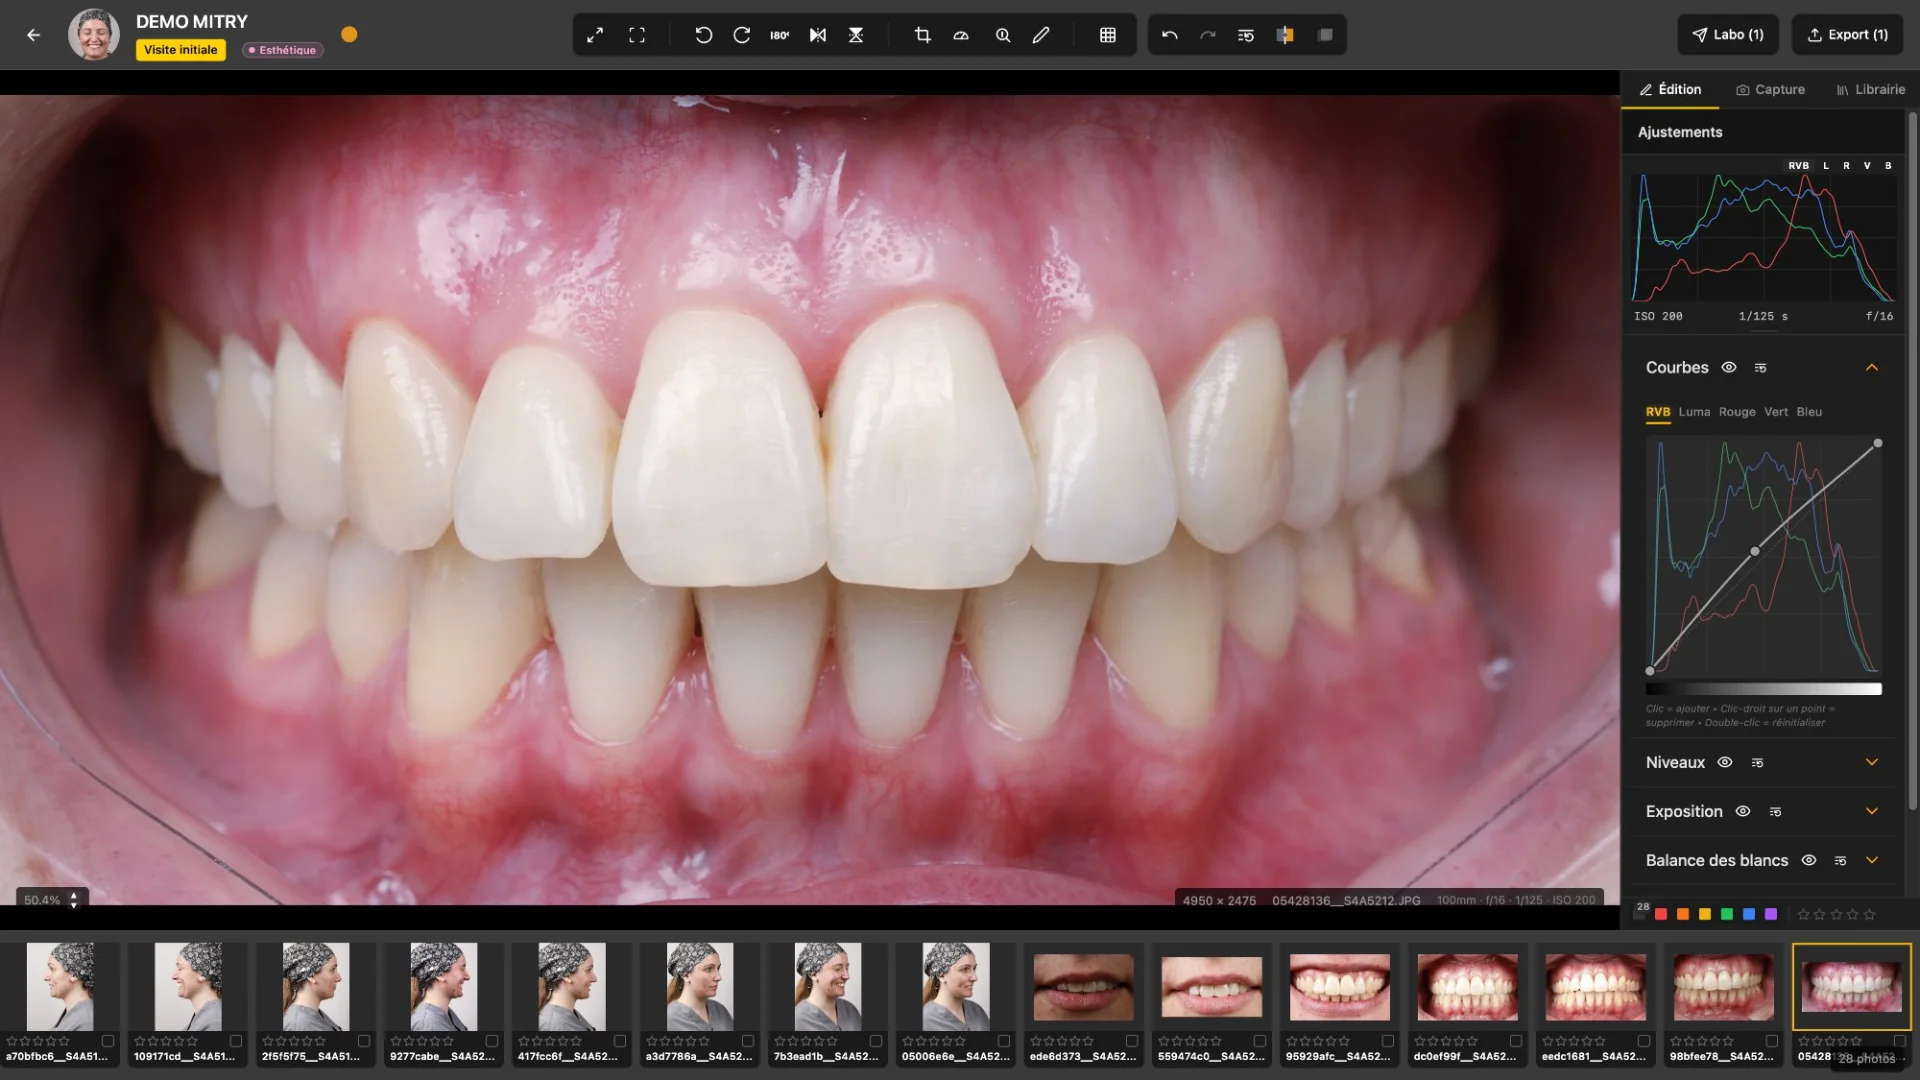Select the purple color label
1920x1080 pixels.
click(x=1771, y=914)
